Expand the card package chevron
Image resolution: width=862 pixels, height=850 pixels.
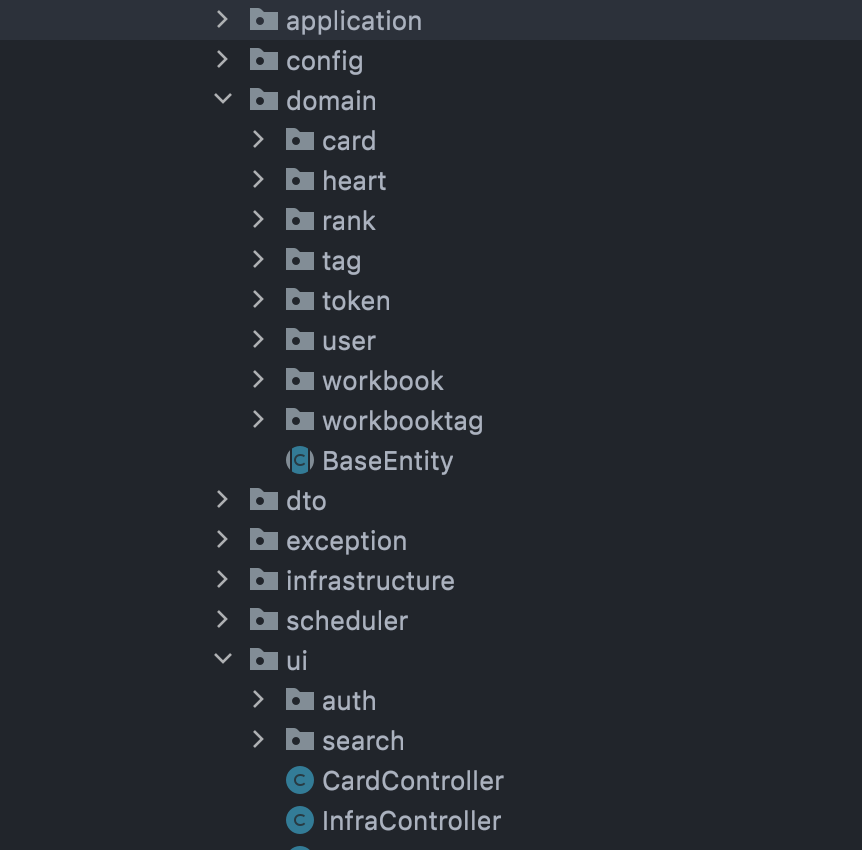(x=258, y=140)
